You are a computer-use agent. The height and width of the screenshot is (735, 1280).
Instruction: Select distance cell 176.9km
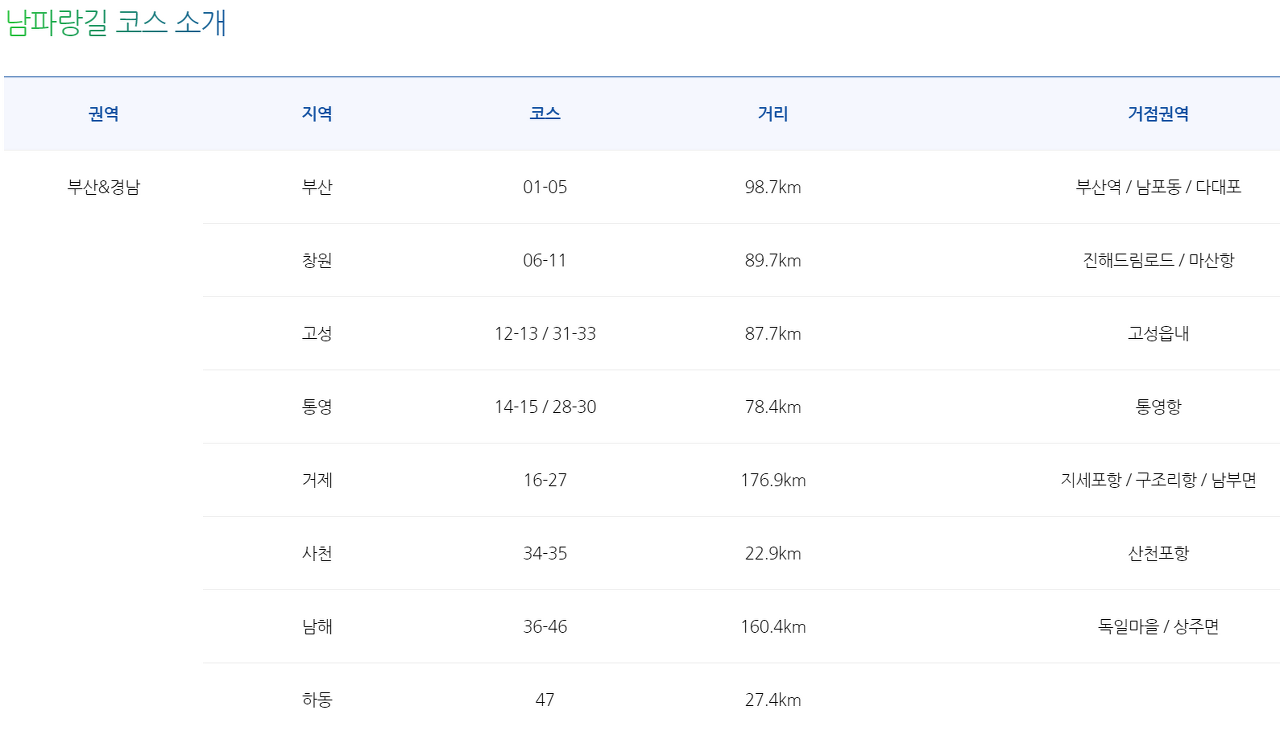click(773, 480)
